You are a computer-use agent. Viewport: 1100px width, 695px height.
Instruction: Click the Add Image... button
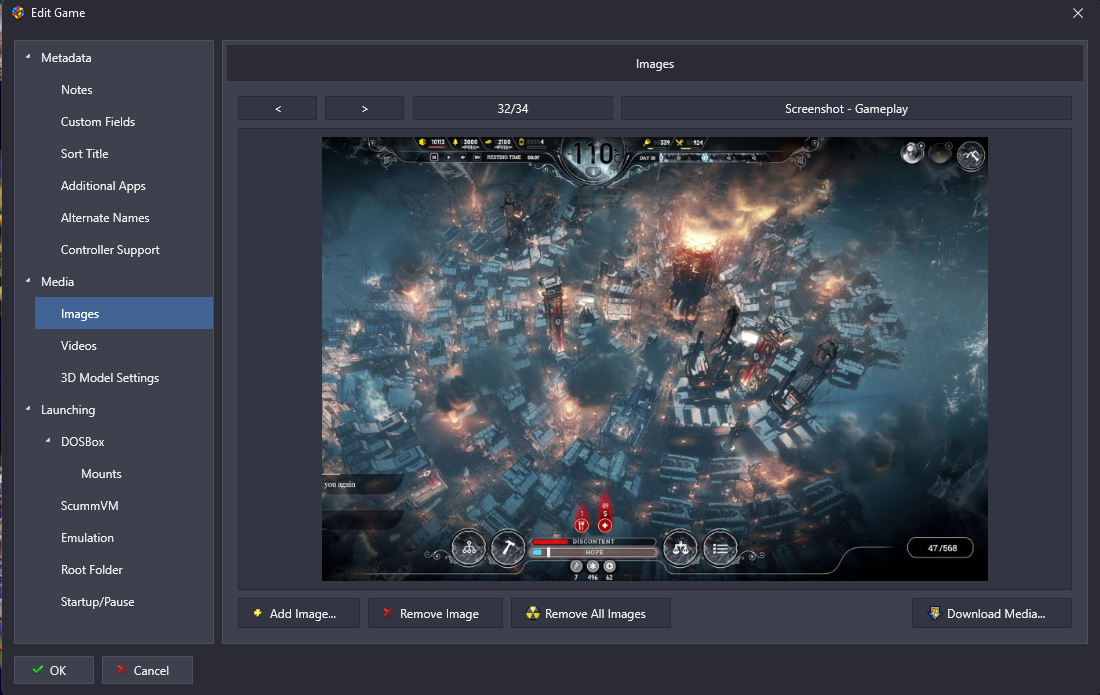coord(299,614)
